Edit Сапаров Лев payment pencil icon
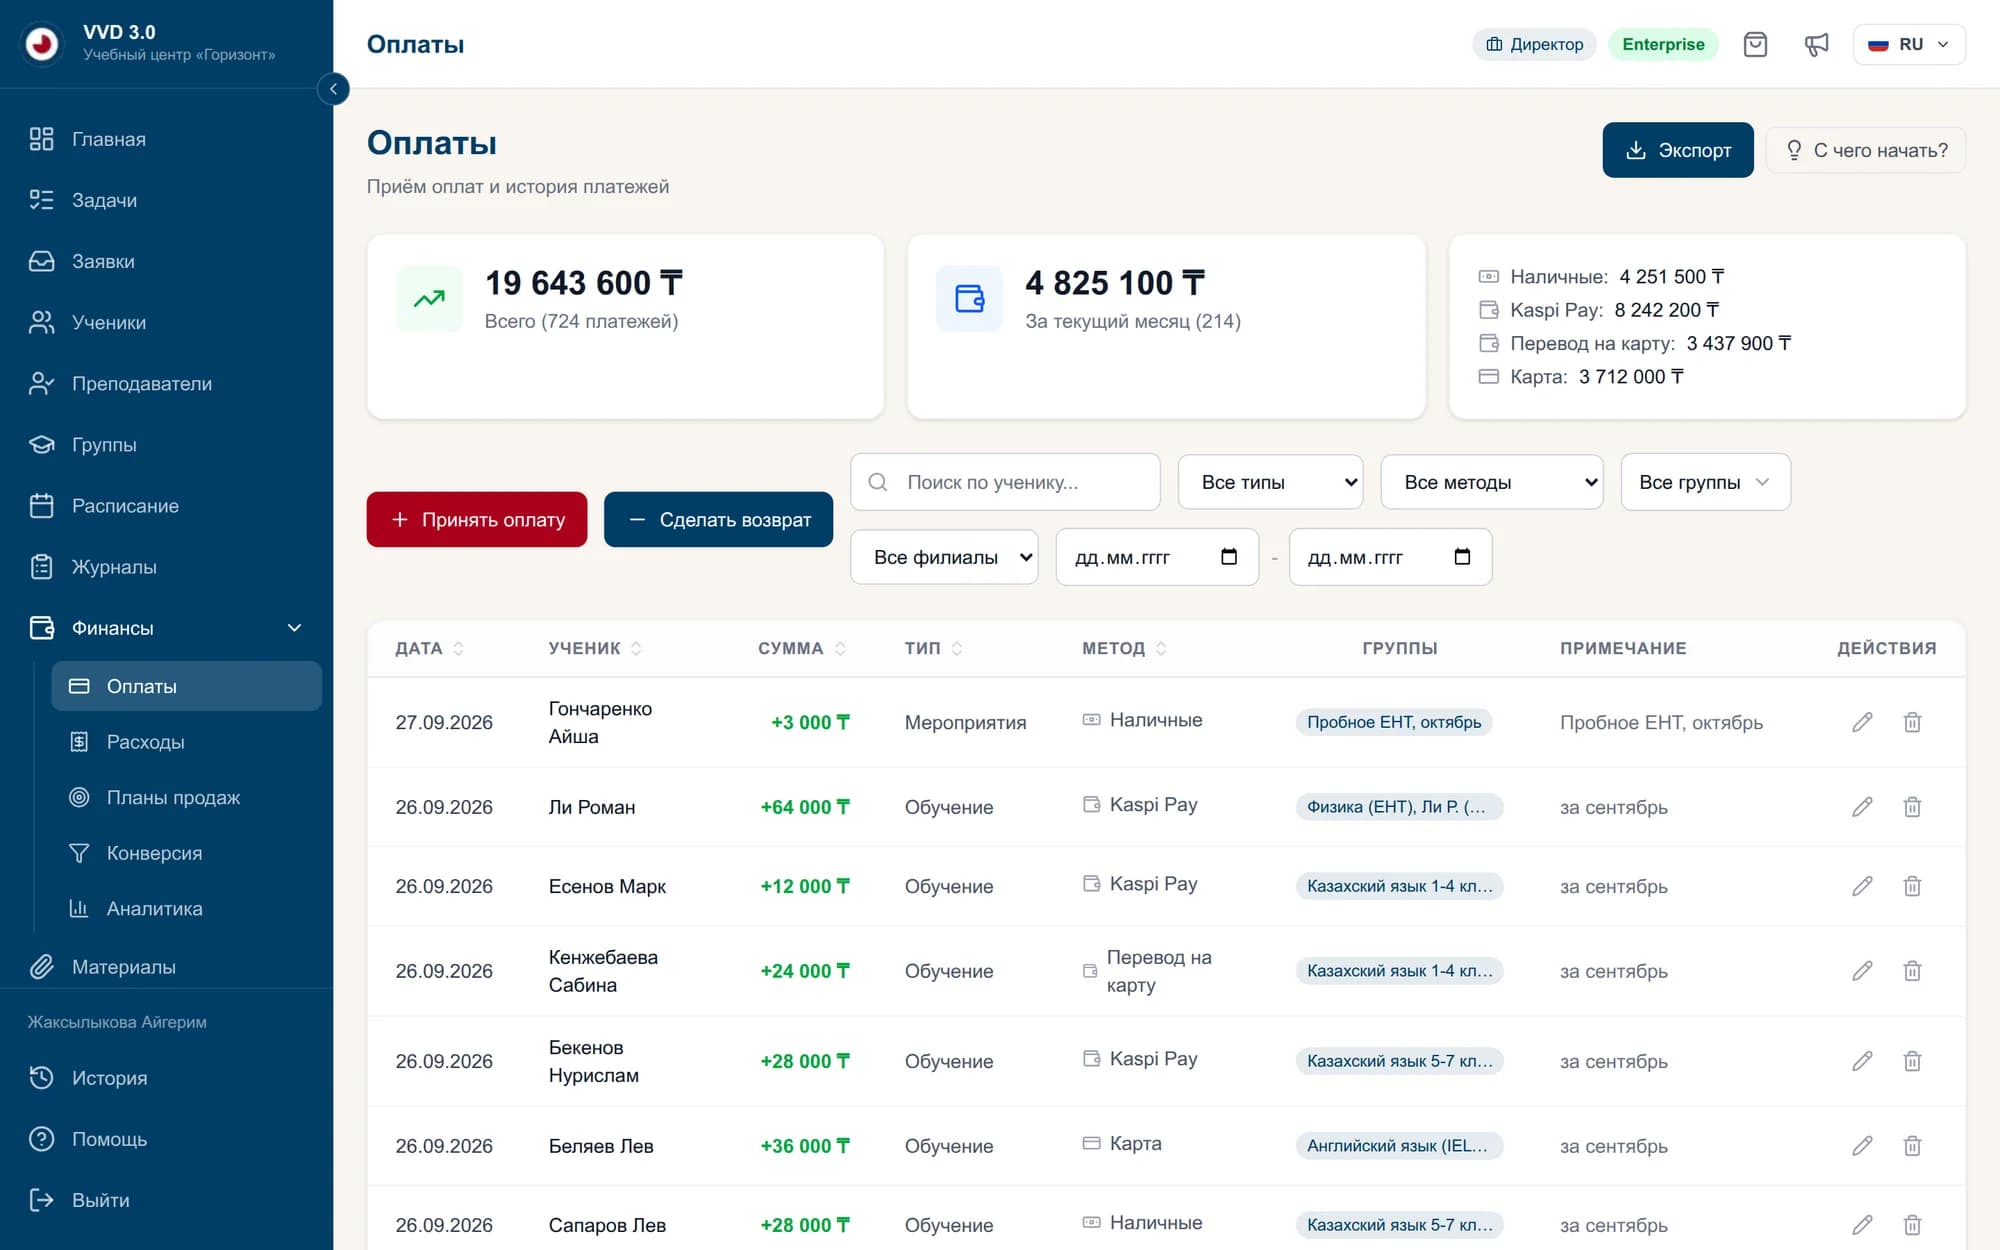 coord(1862,1225)
